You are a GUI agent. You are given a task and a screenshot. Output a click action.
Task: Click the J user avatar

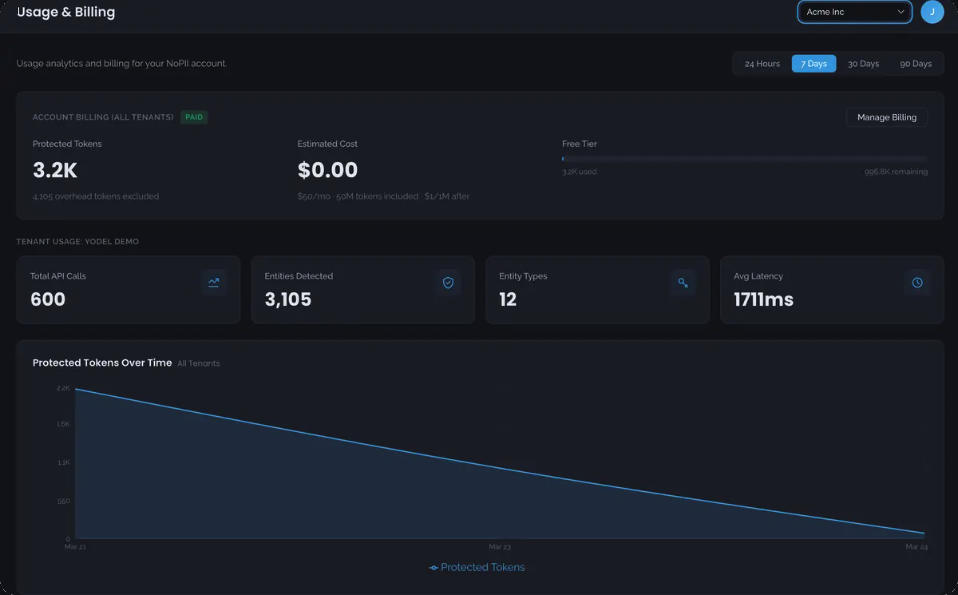pos(932,12)
